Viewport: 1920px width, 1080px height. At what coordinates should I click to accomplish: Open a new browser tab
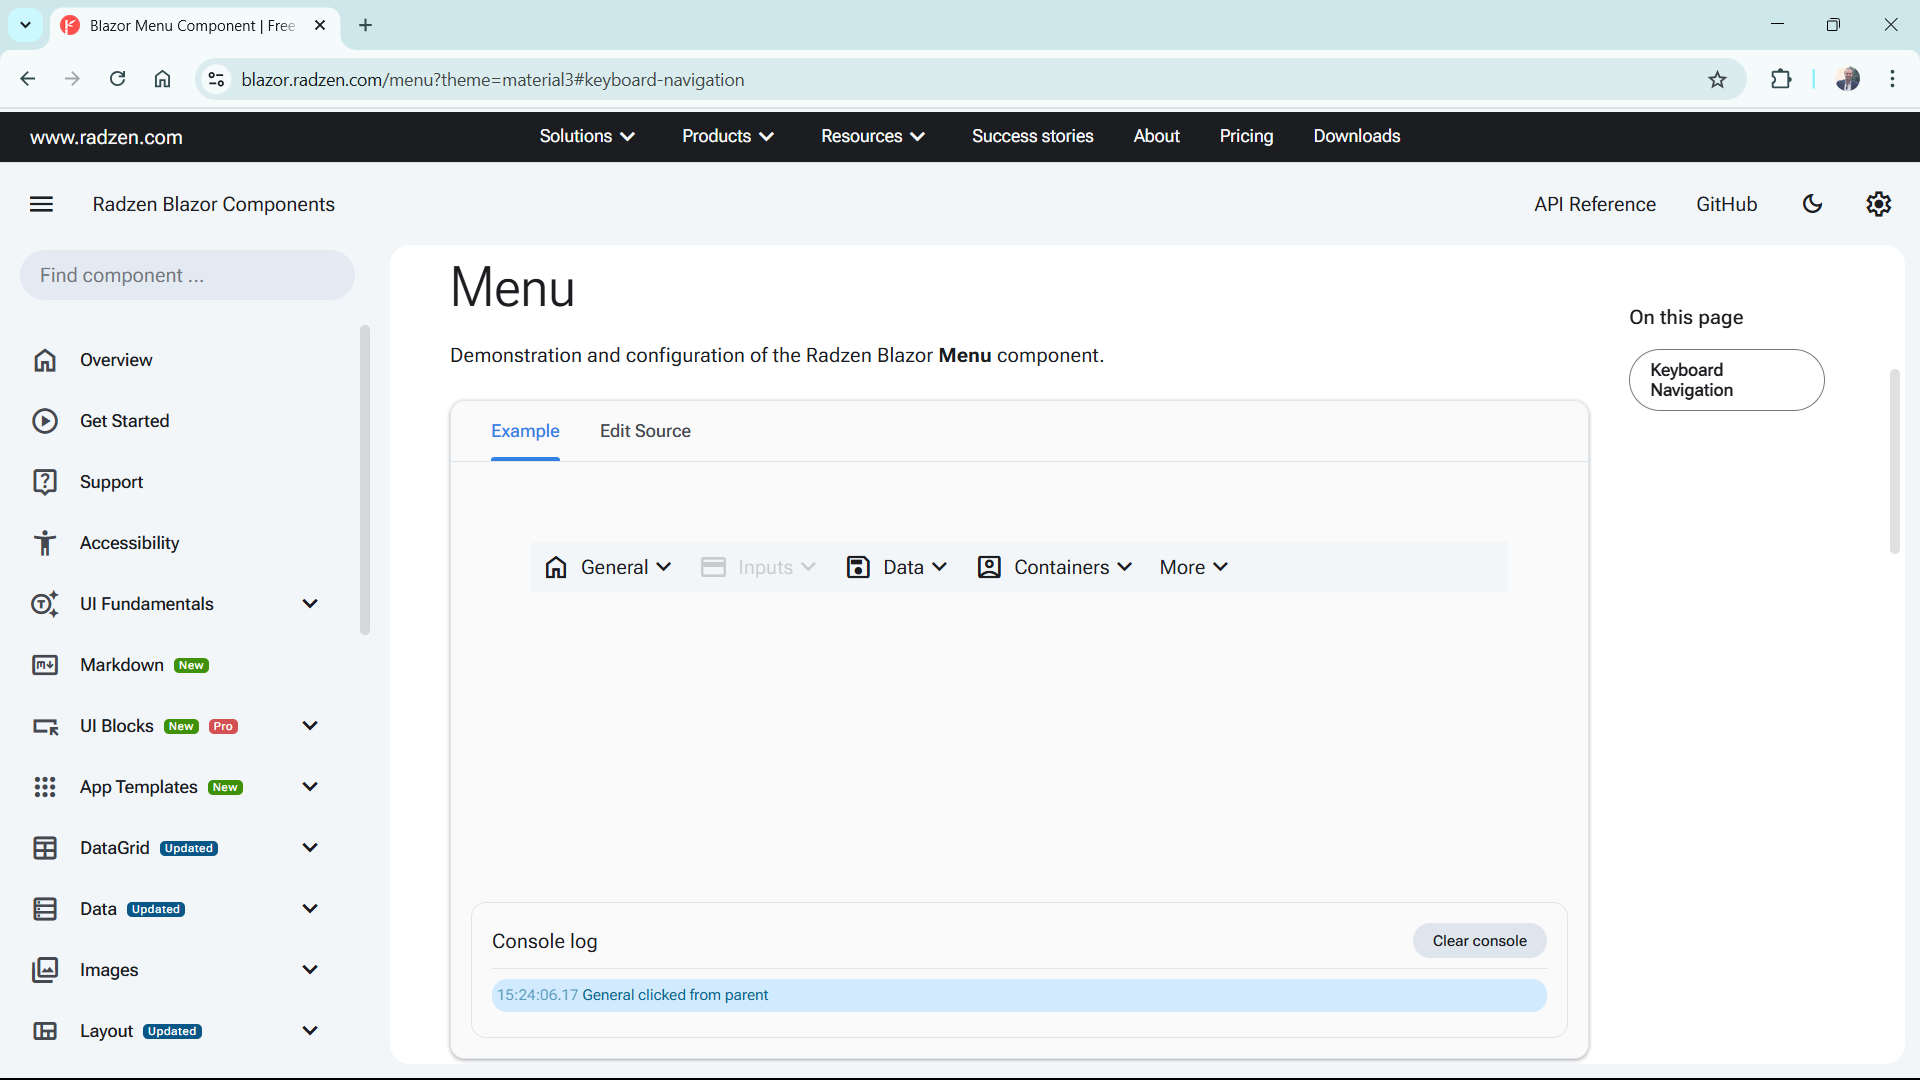[365, 25]
